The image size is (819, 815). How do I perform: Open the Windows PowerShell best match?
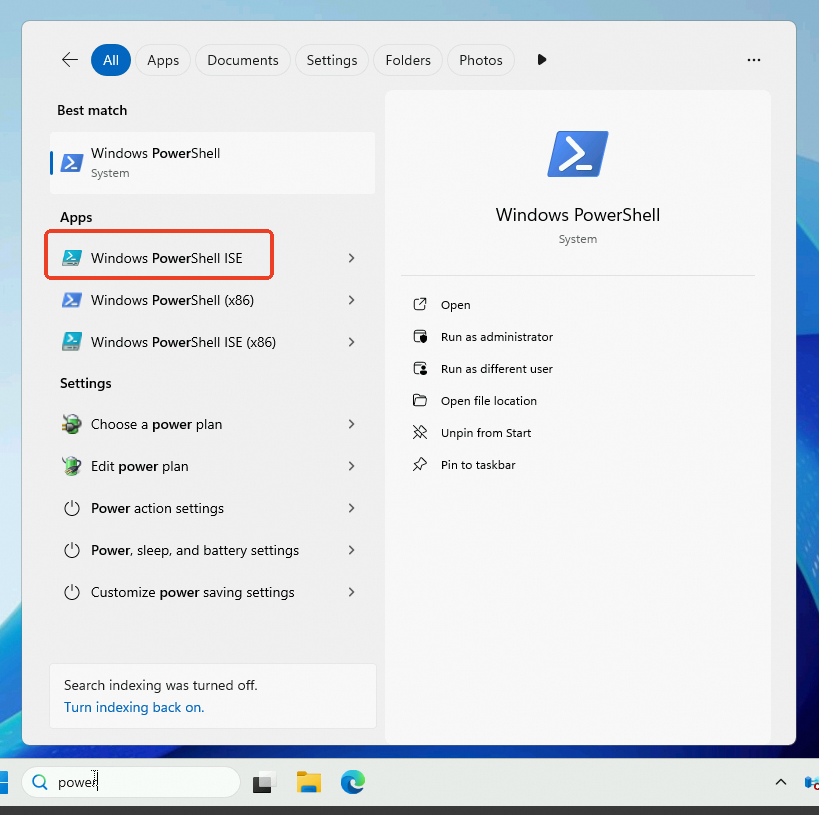213,163
